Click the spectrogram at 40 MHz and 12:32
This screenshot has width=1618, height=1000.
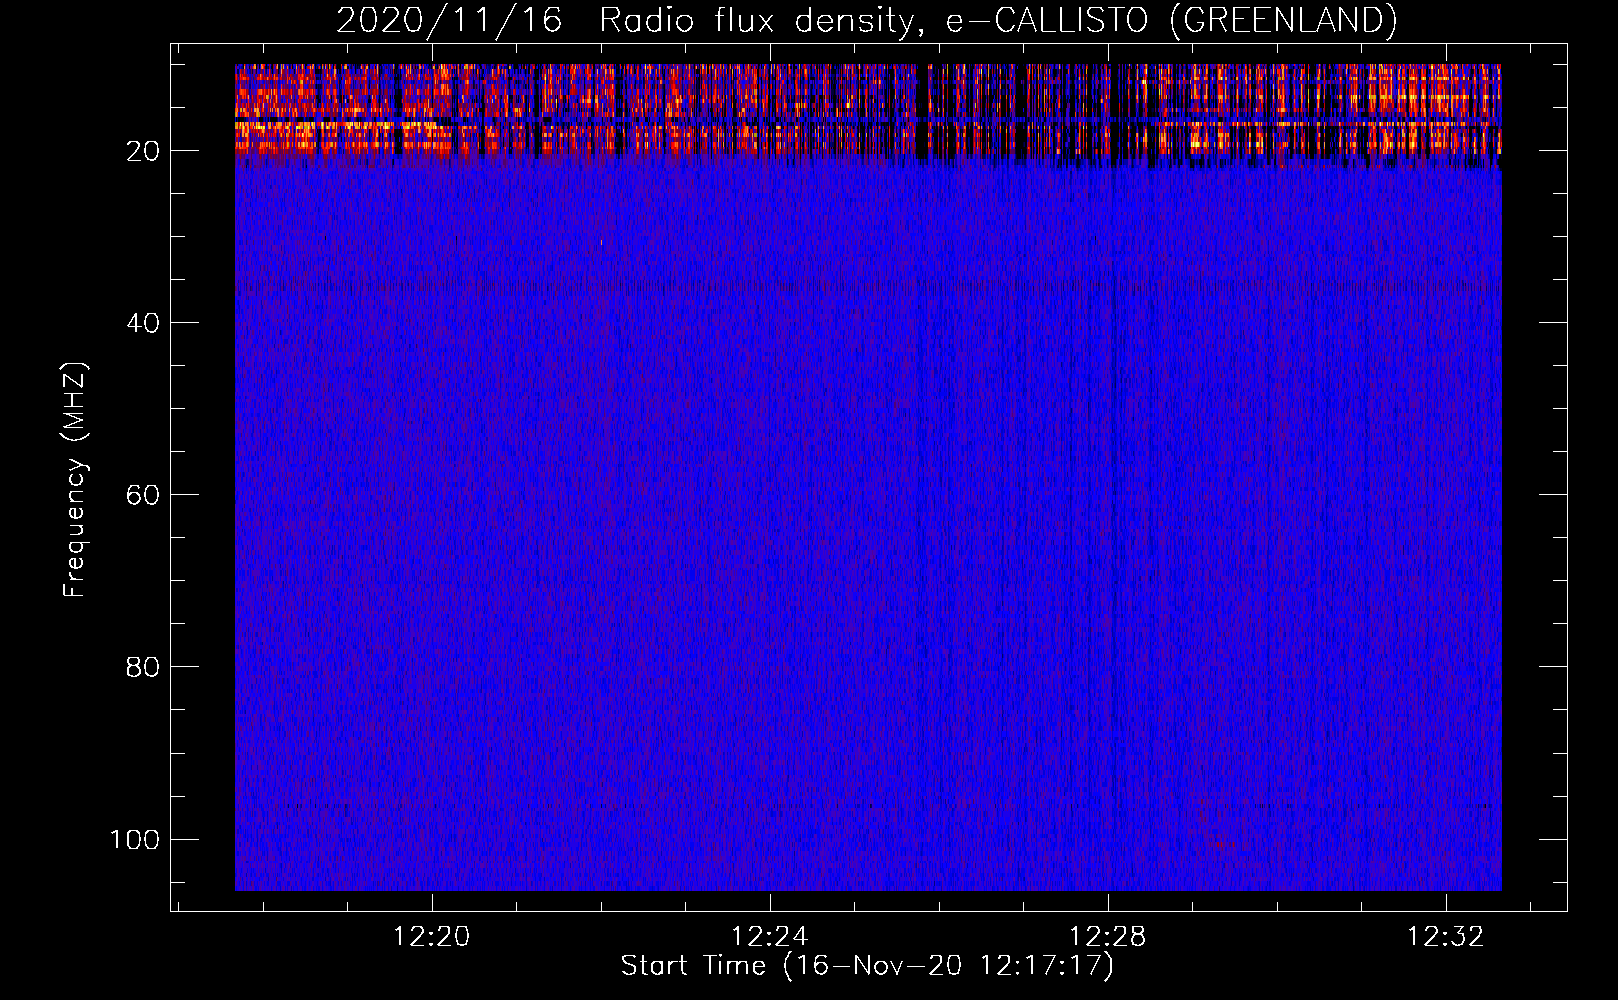(x=1446, y=322)
